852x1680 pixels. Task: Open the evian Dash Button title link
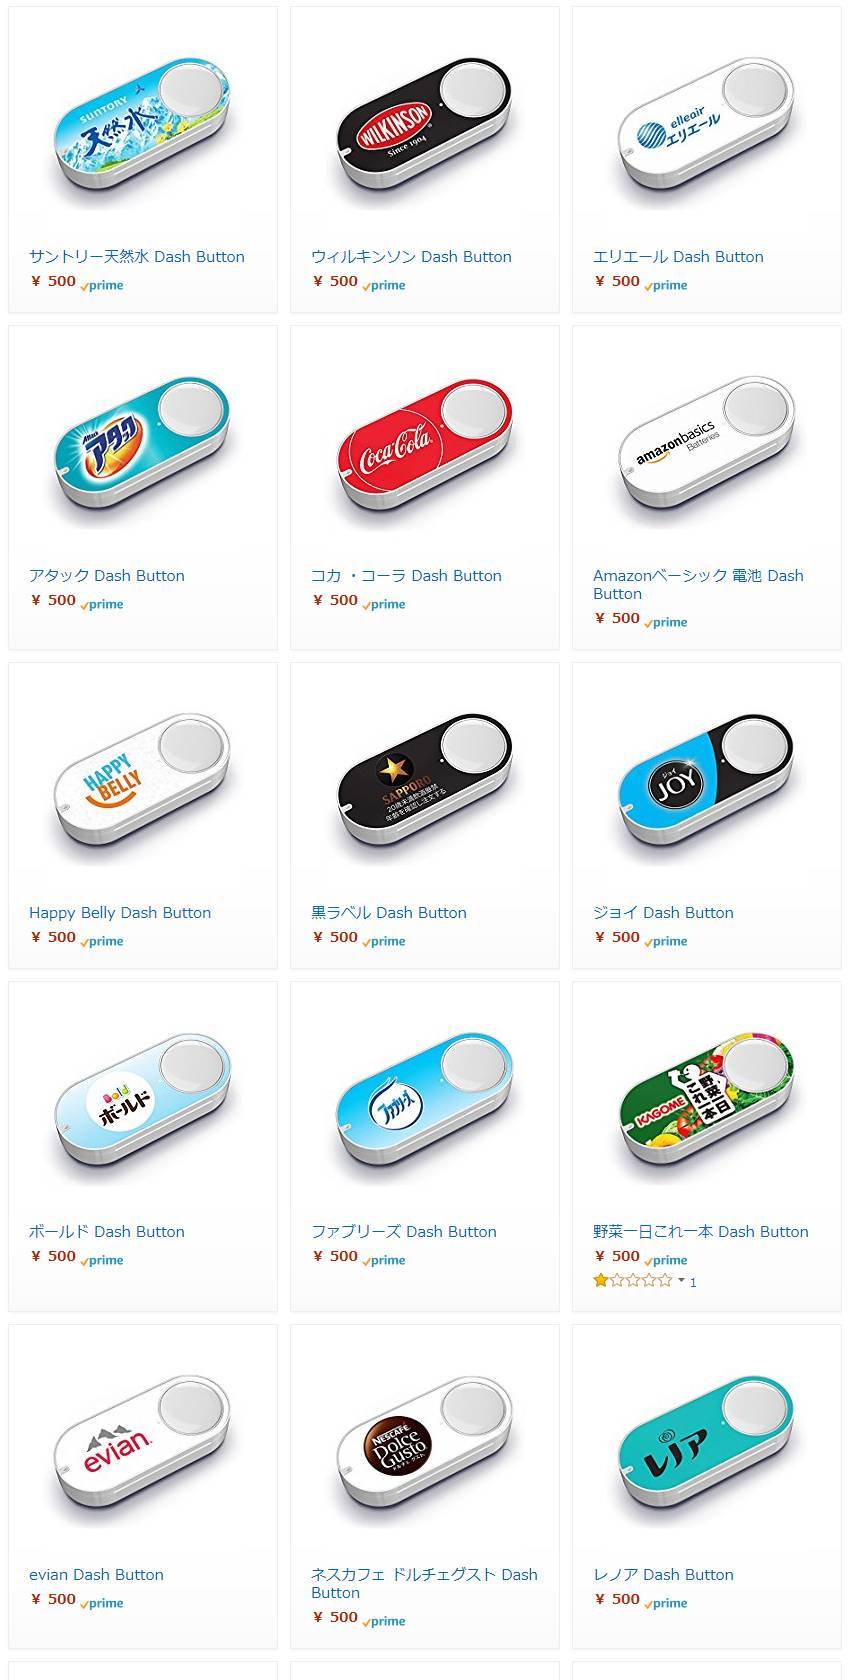(x=96, y=1574)
